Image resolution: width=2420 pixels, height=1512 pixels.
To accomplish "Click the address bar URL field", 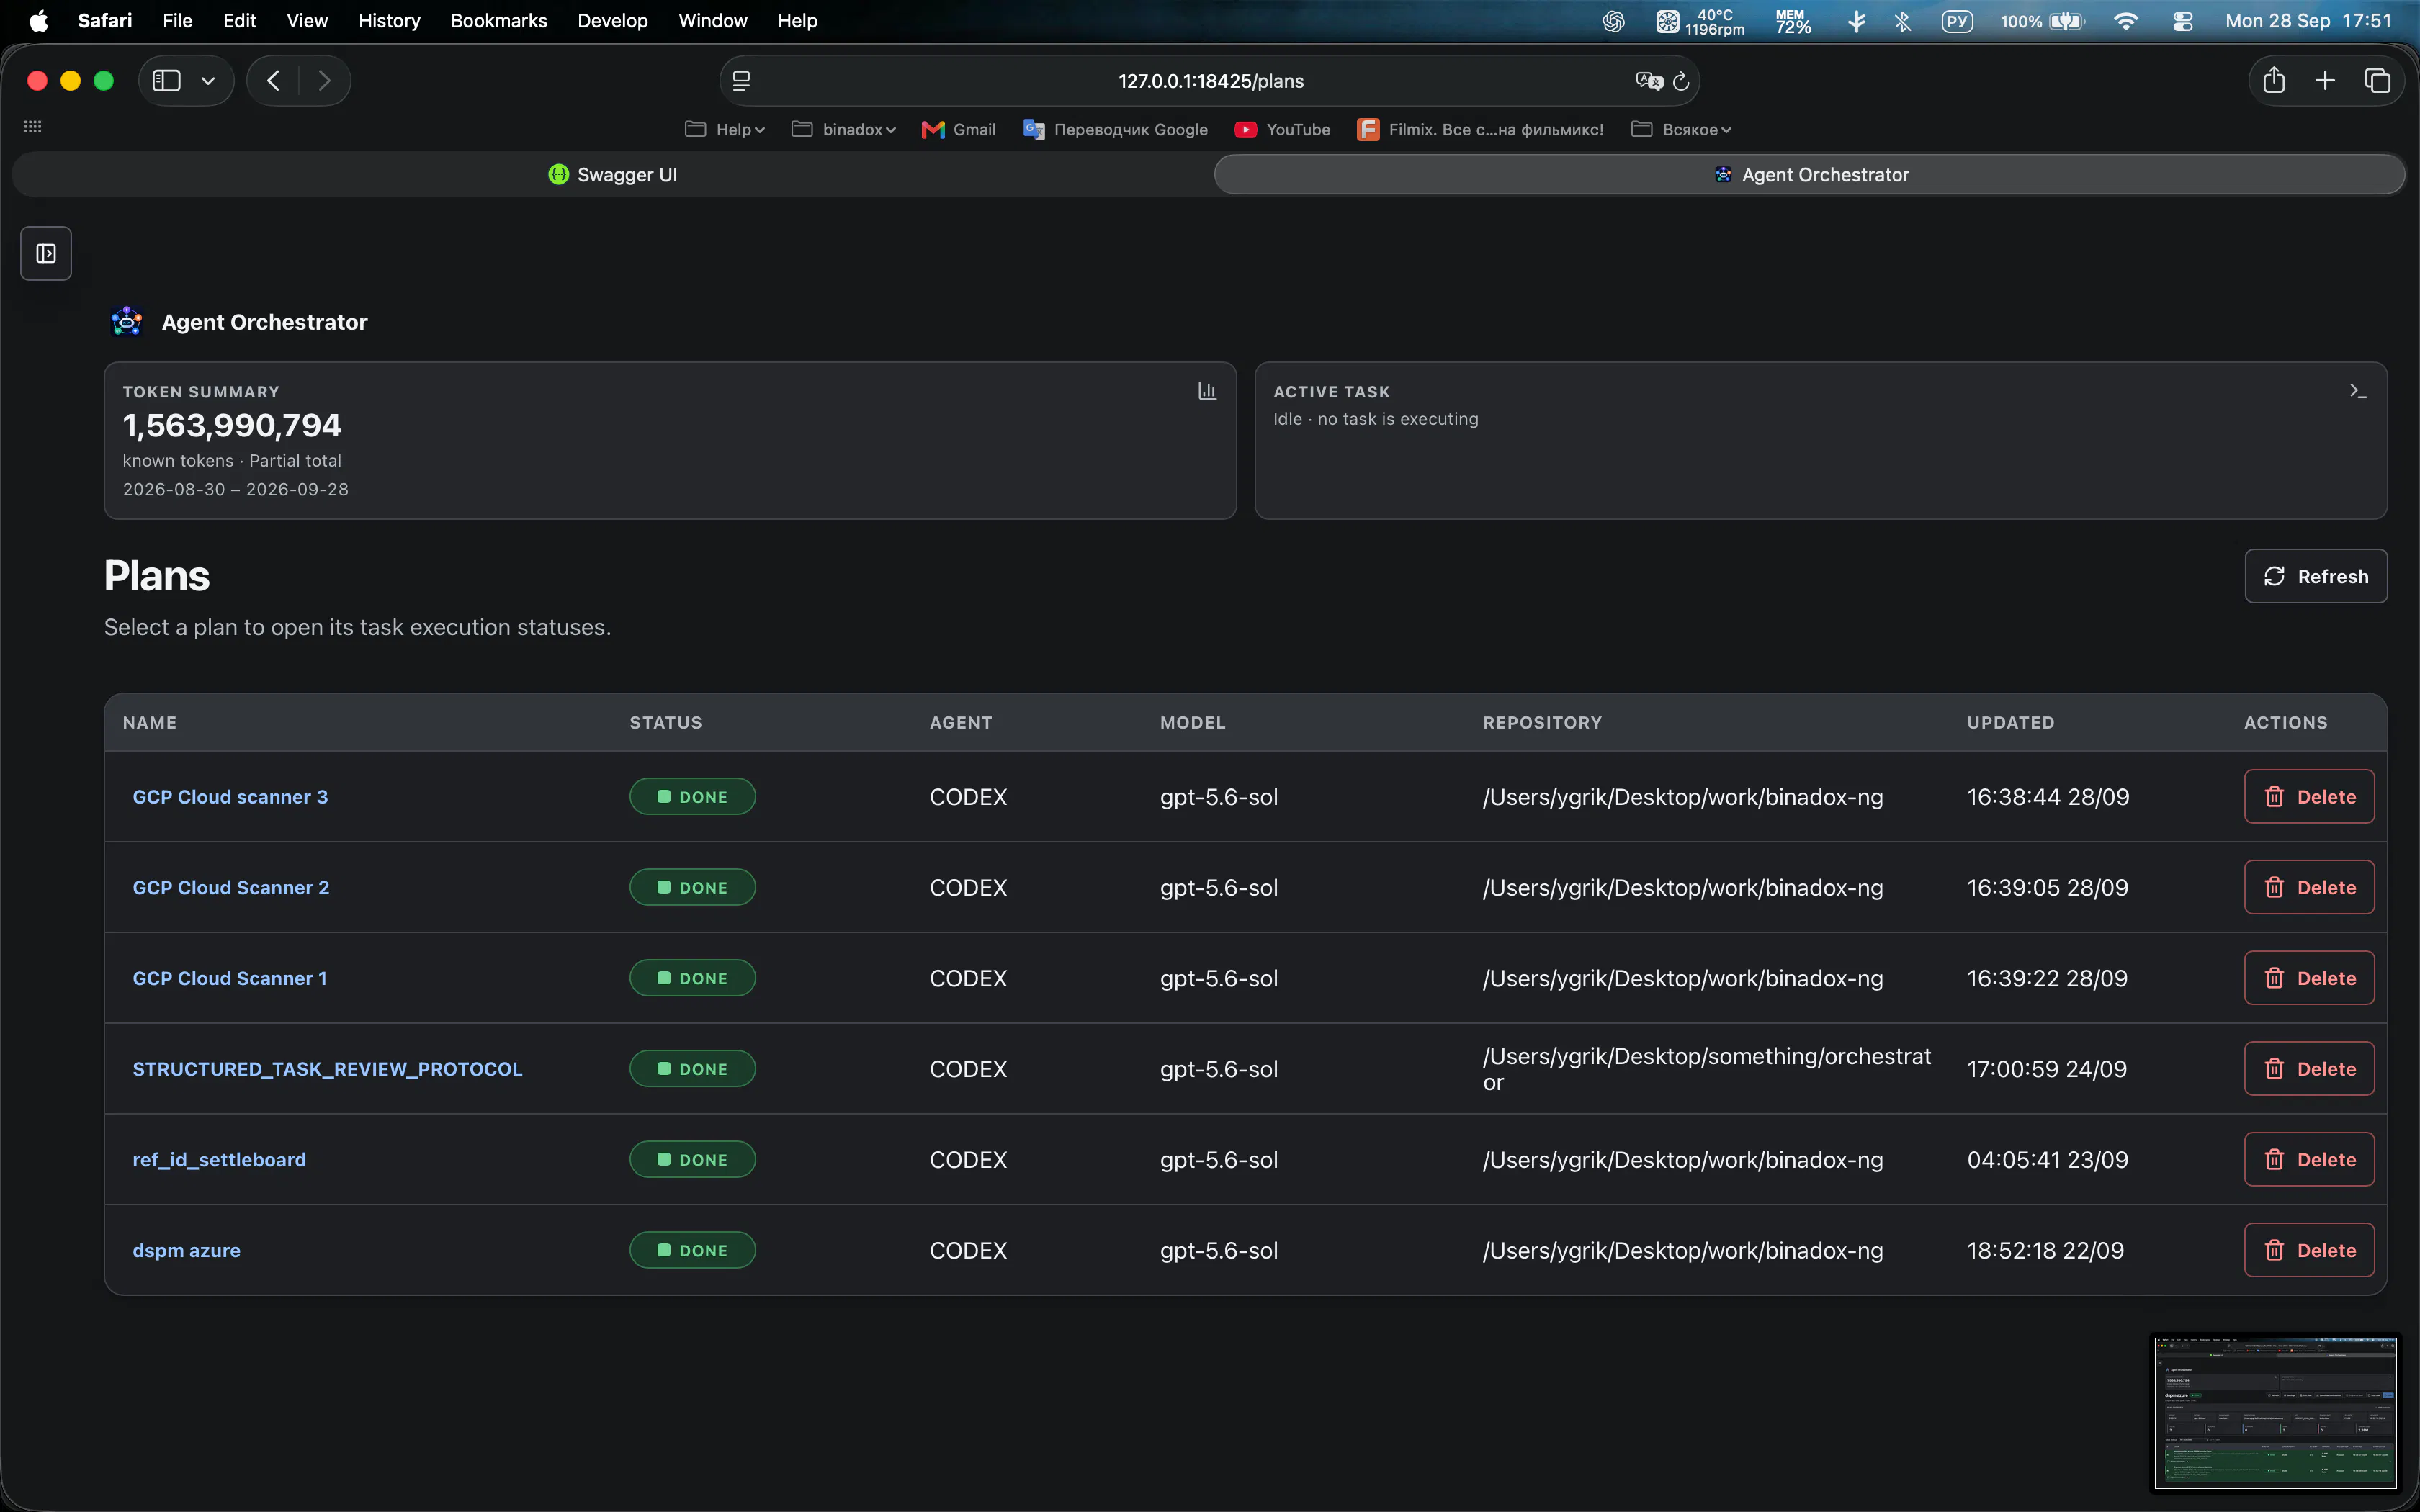I will (x=1210, y=81).
